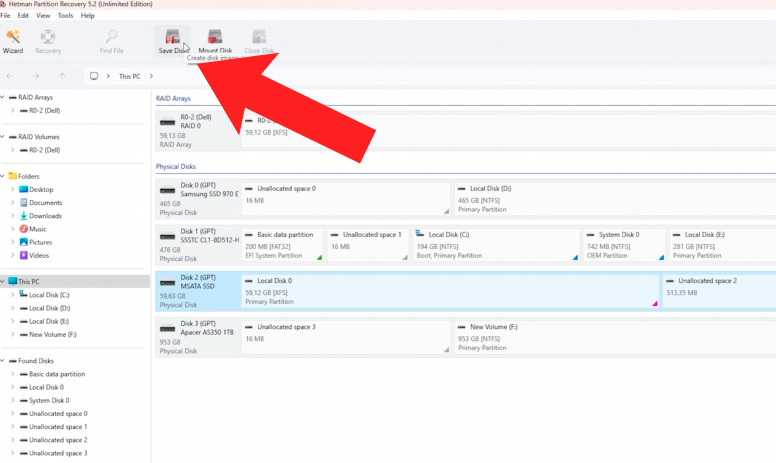This screenshot has height=463, width=776.
Task: Select Local Disk 0 XFS partition
Action: point(450,291)
